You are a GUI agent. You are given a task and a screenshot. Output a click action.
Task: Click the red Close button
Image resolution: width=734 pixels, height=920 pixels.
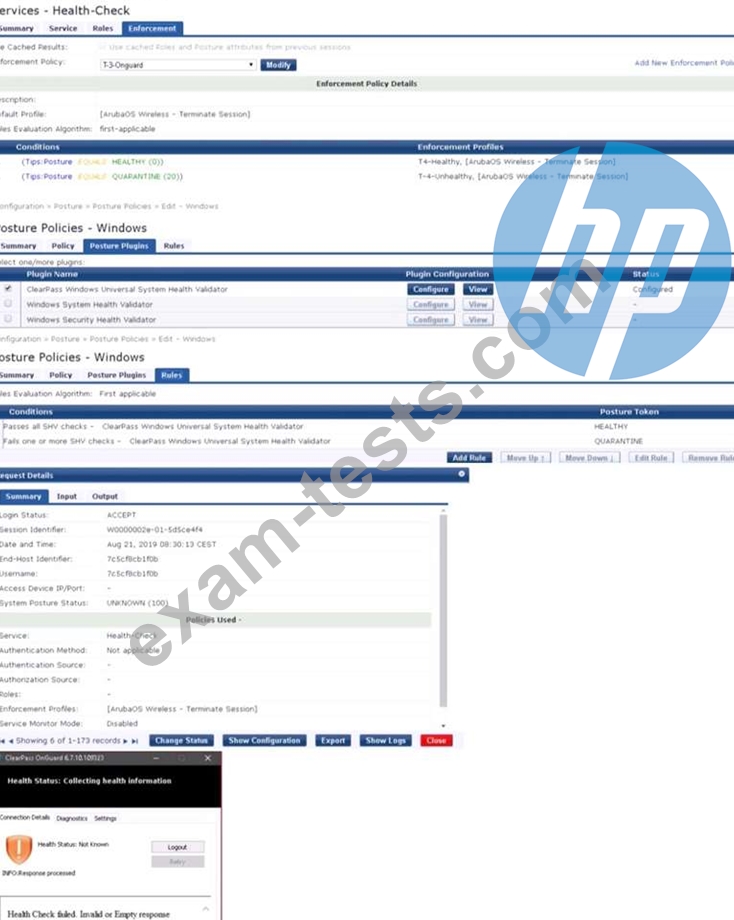pyautogui.click(x=436, y=740)
